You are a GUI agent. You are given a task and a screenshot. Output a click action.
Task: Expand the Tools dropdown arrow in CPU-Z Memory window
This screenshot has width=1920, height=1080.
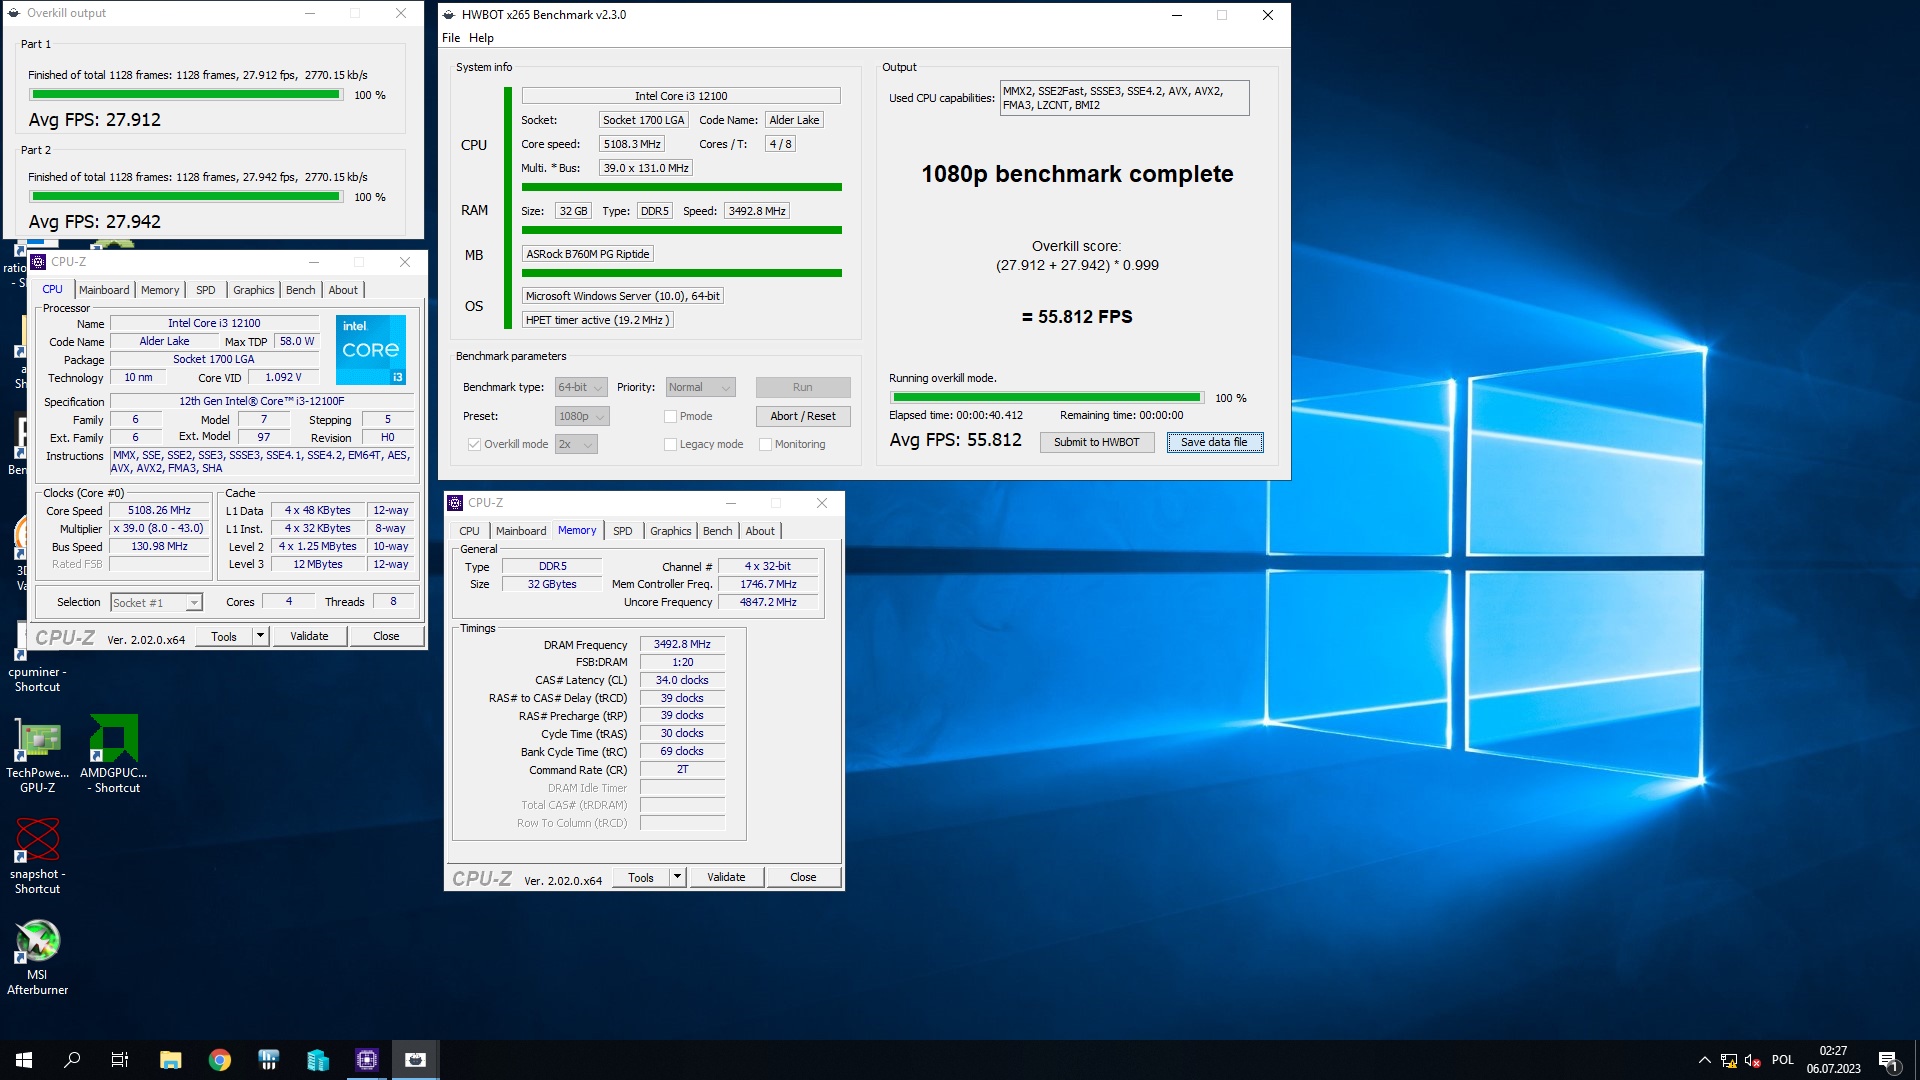click(x=677, y=877)
